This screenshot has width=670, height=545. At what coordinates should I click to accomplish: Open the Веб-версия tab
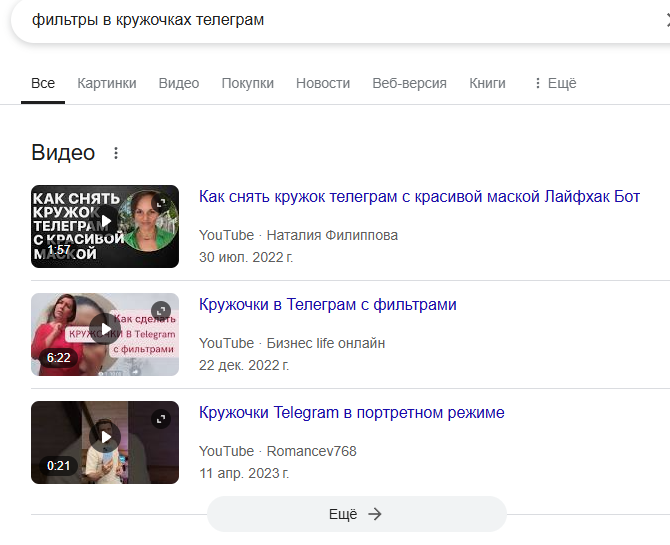409,84
